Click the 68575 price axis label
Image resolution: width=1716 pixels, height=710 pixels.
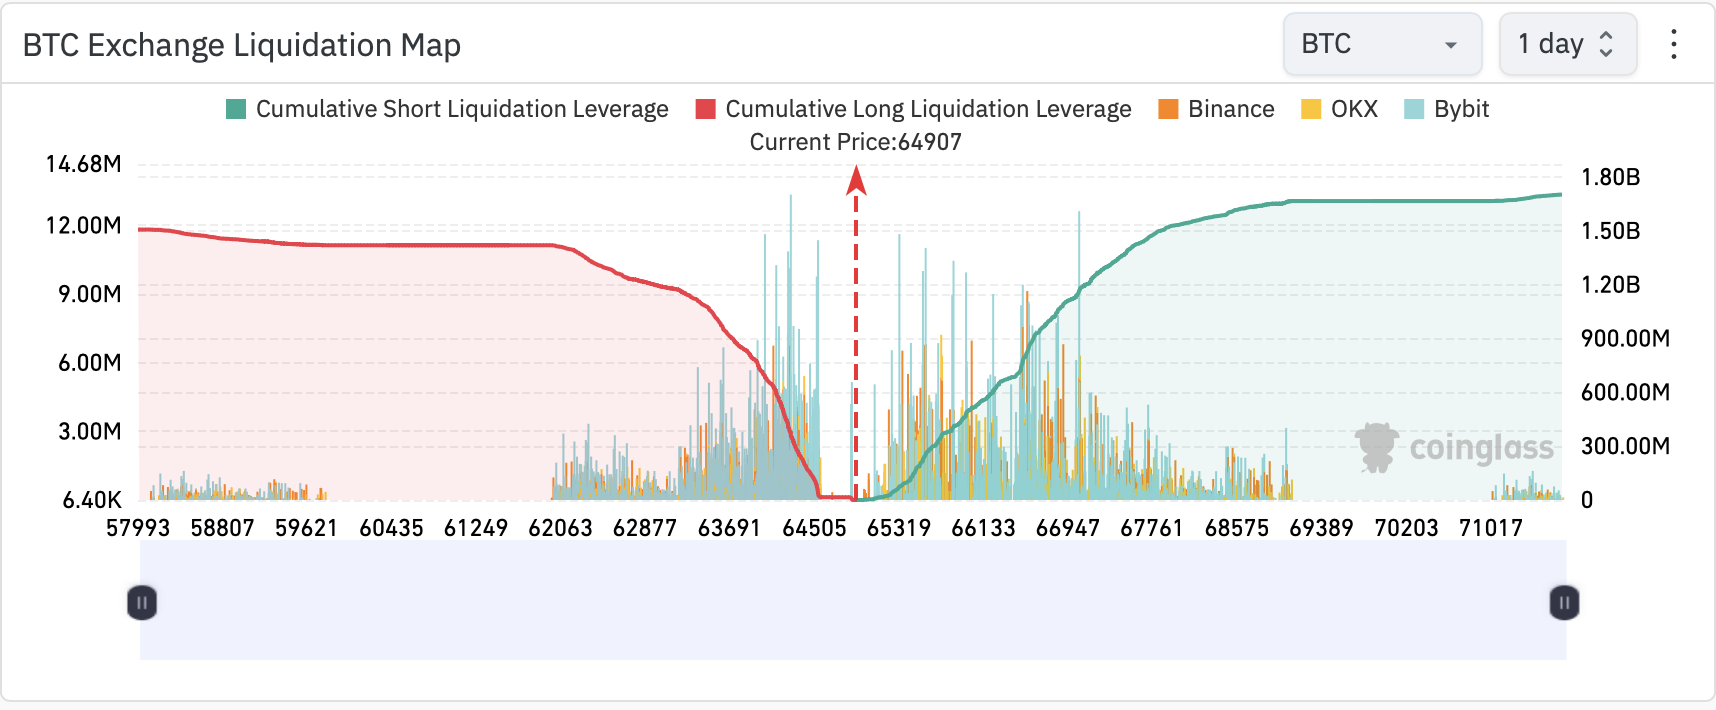[1237, 528]
